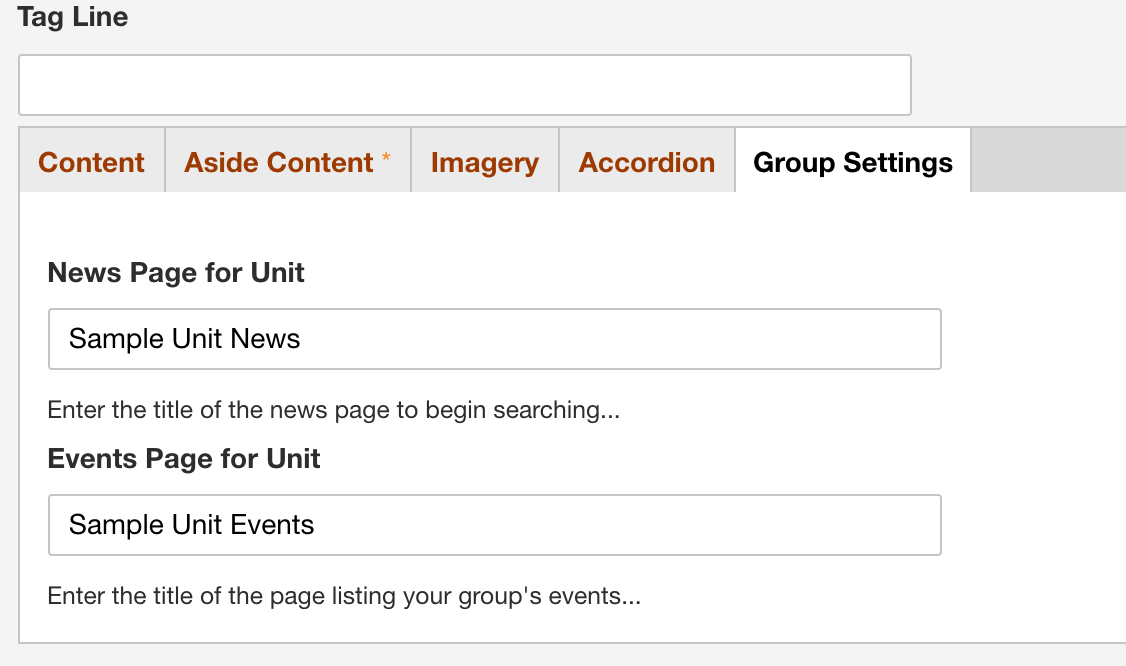This screenshot has height=666, width=1126.
Task: Click the Group Settings tab
Action: coord(852,162)
